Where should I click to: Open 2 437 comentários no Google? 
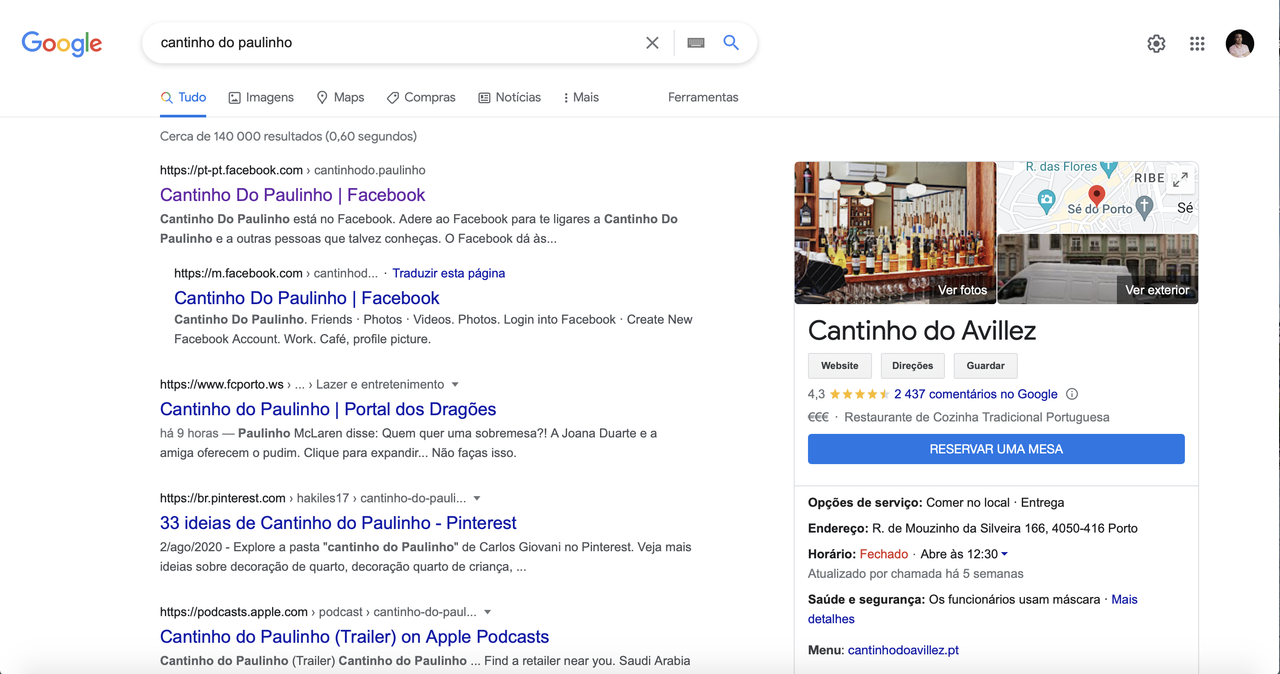pyautogui.click(x=976, y=394)
